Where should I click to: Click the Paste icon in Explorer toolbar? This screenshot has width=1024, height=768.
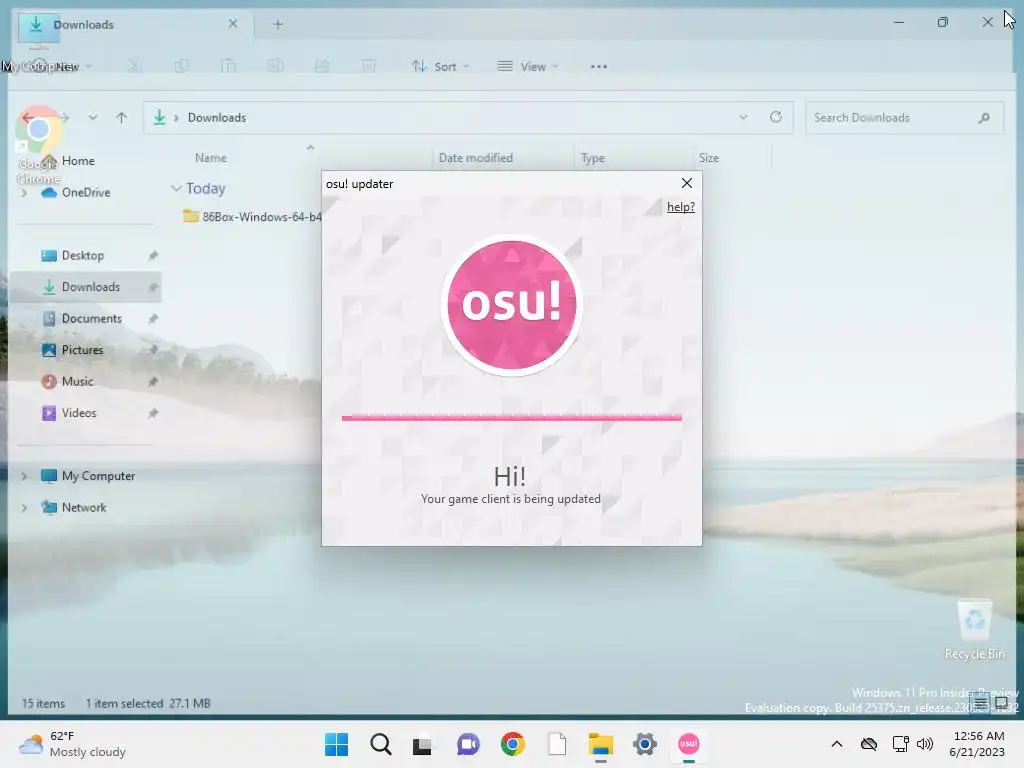[228, 66]
